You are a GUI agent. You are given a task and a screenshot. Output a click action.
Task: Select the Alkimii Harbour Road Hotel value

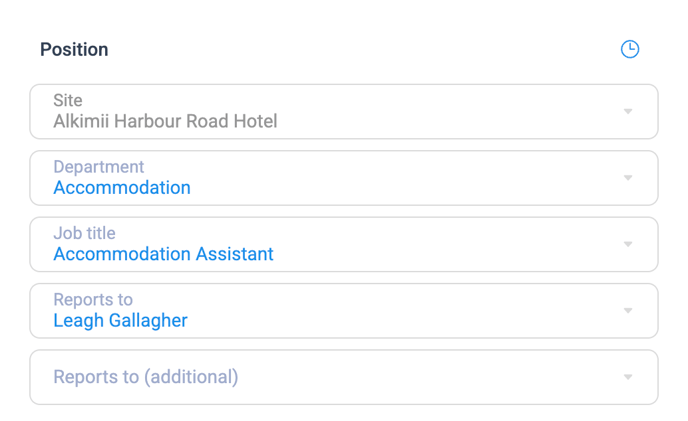pos(165,122)
